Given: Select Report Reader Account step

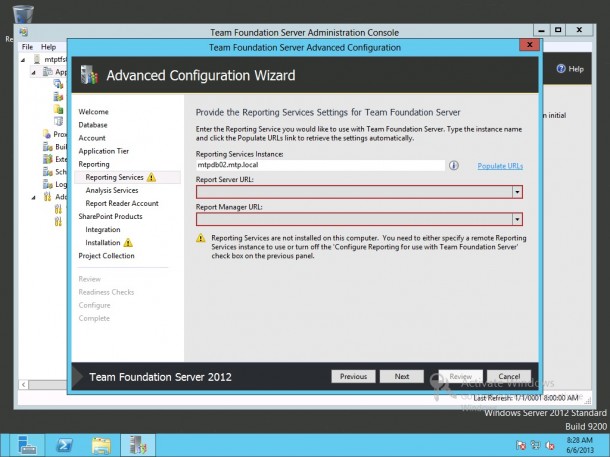Looking at the screenshot, I should click(x=122, y=203).
